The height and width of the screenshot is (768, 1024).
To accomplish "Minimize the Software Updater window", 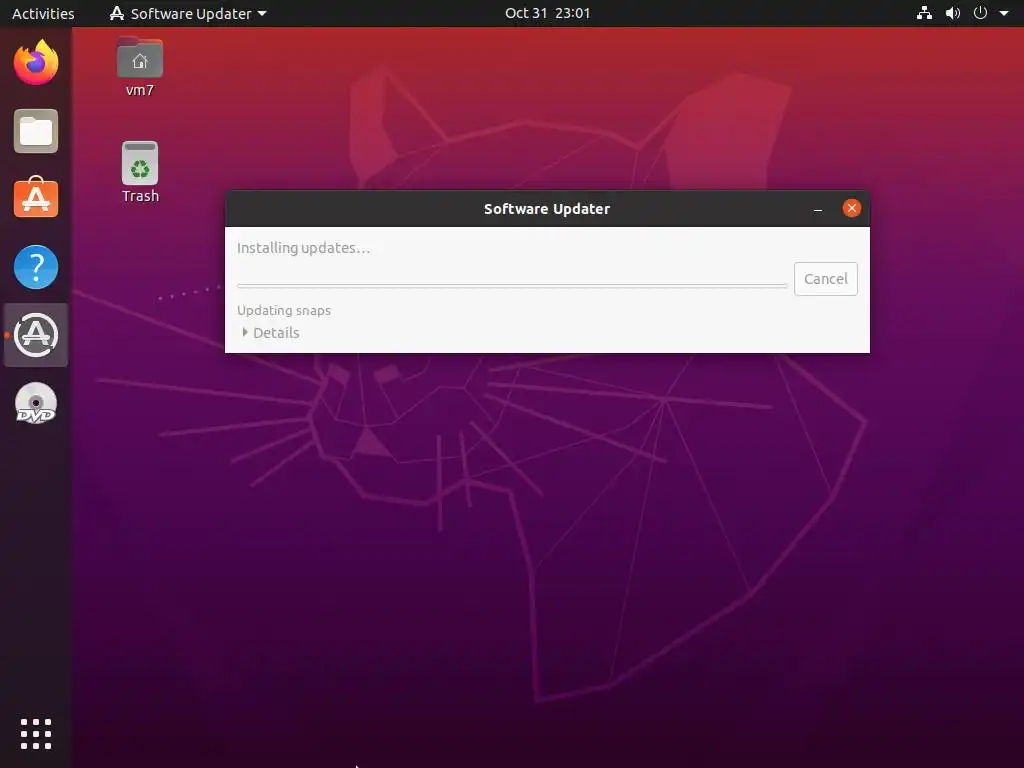I will (x=818, y=209).
